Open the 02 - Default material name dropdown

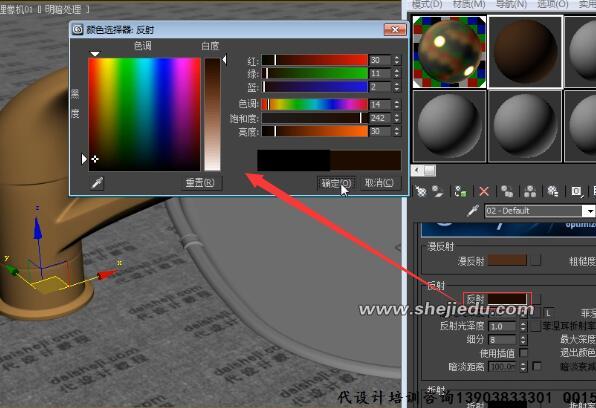[589, 211]
